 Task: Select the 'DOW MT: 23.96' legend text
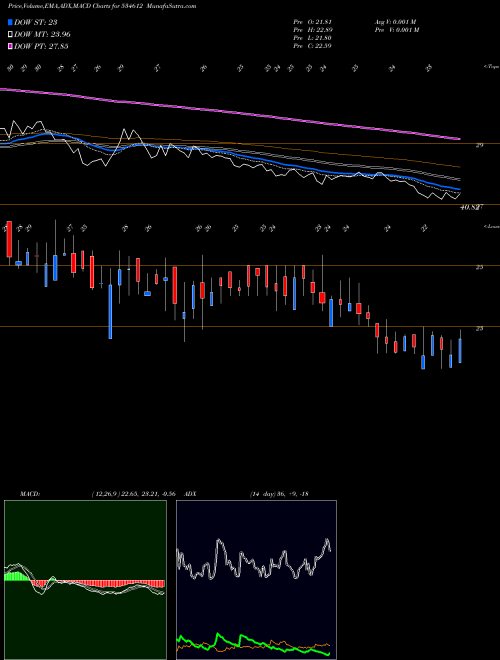pyautogui.click(x=42, y=35)
